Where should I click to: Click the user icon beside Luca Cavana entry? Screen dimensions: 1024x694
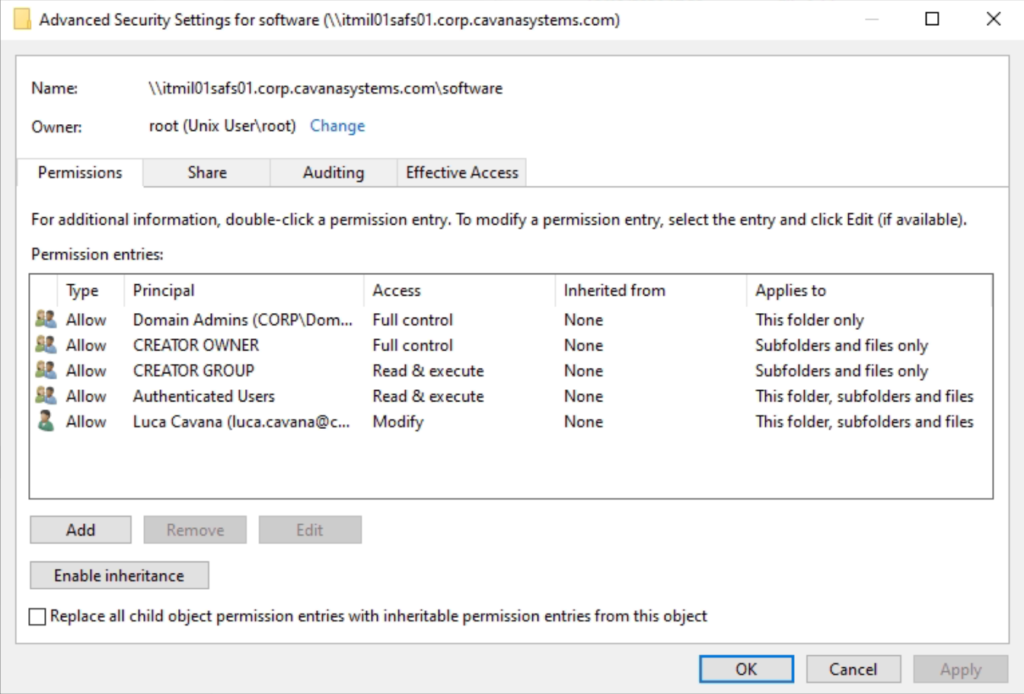click(46, 421)
